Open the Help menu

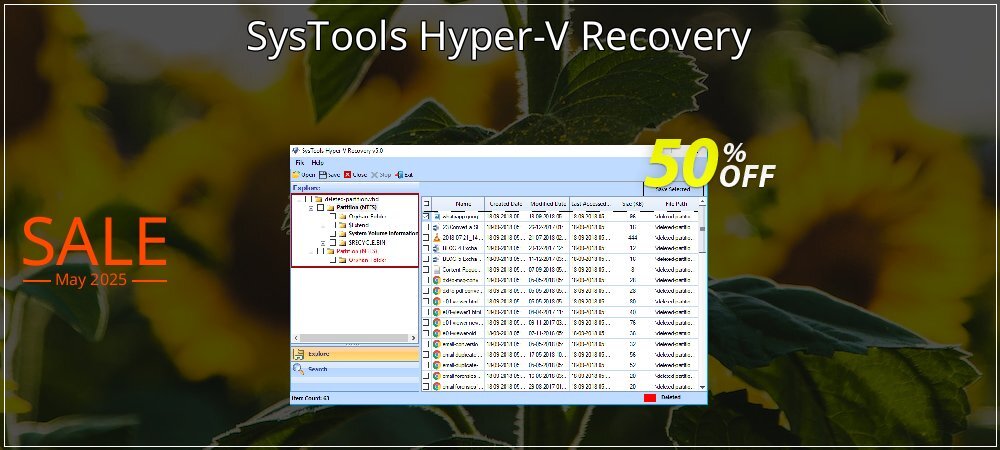[318, 163]
